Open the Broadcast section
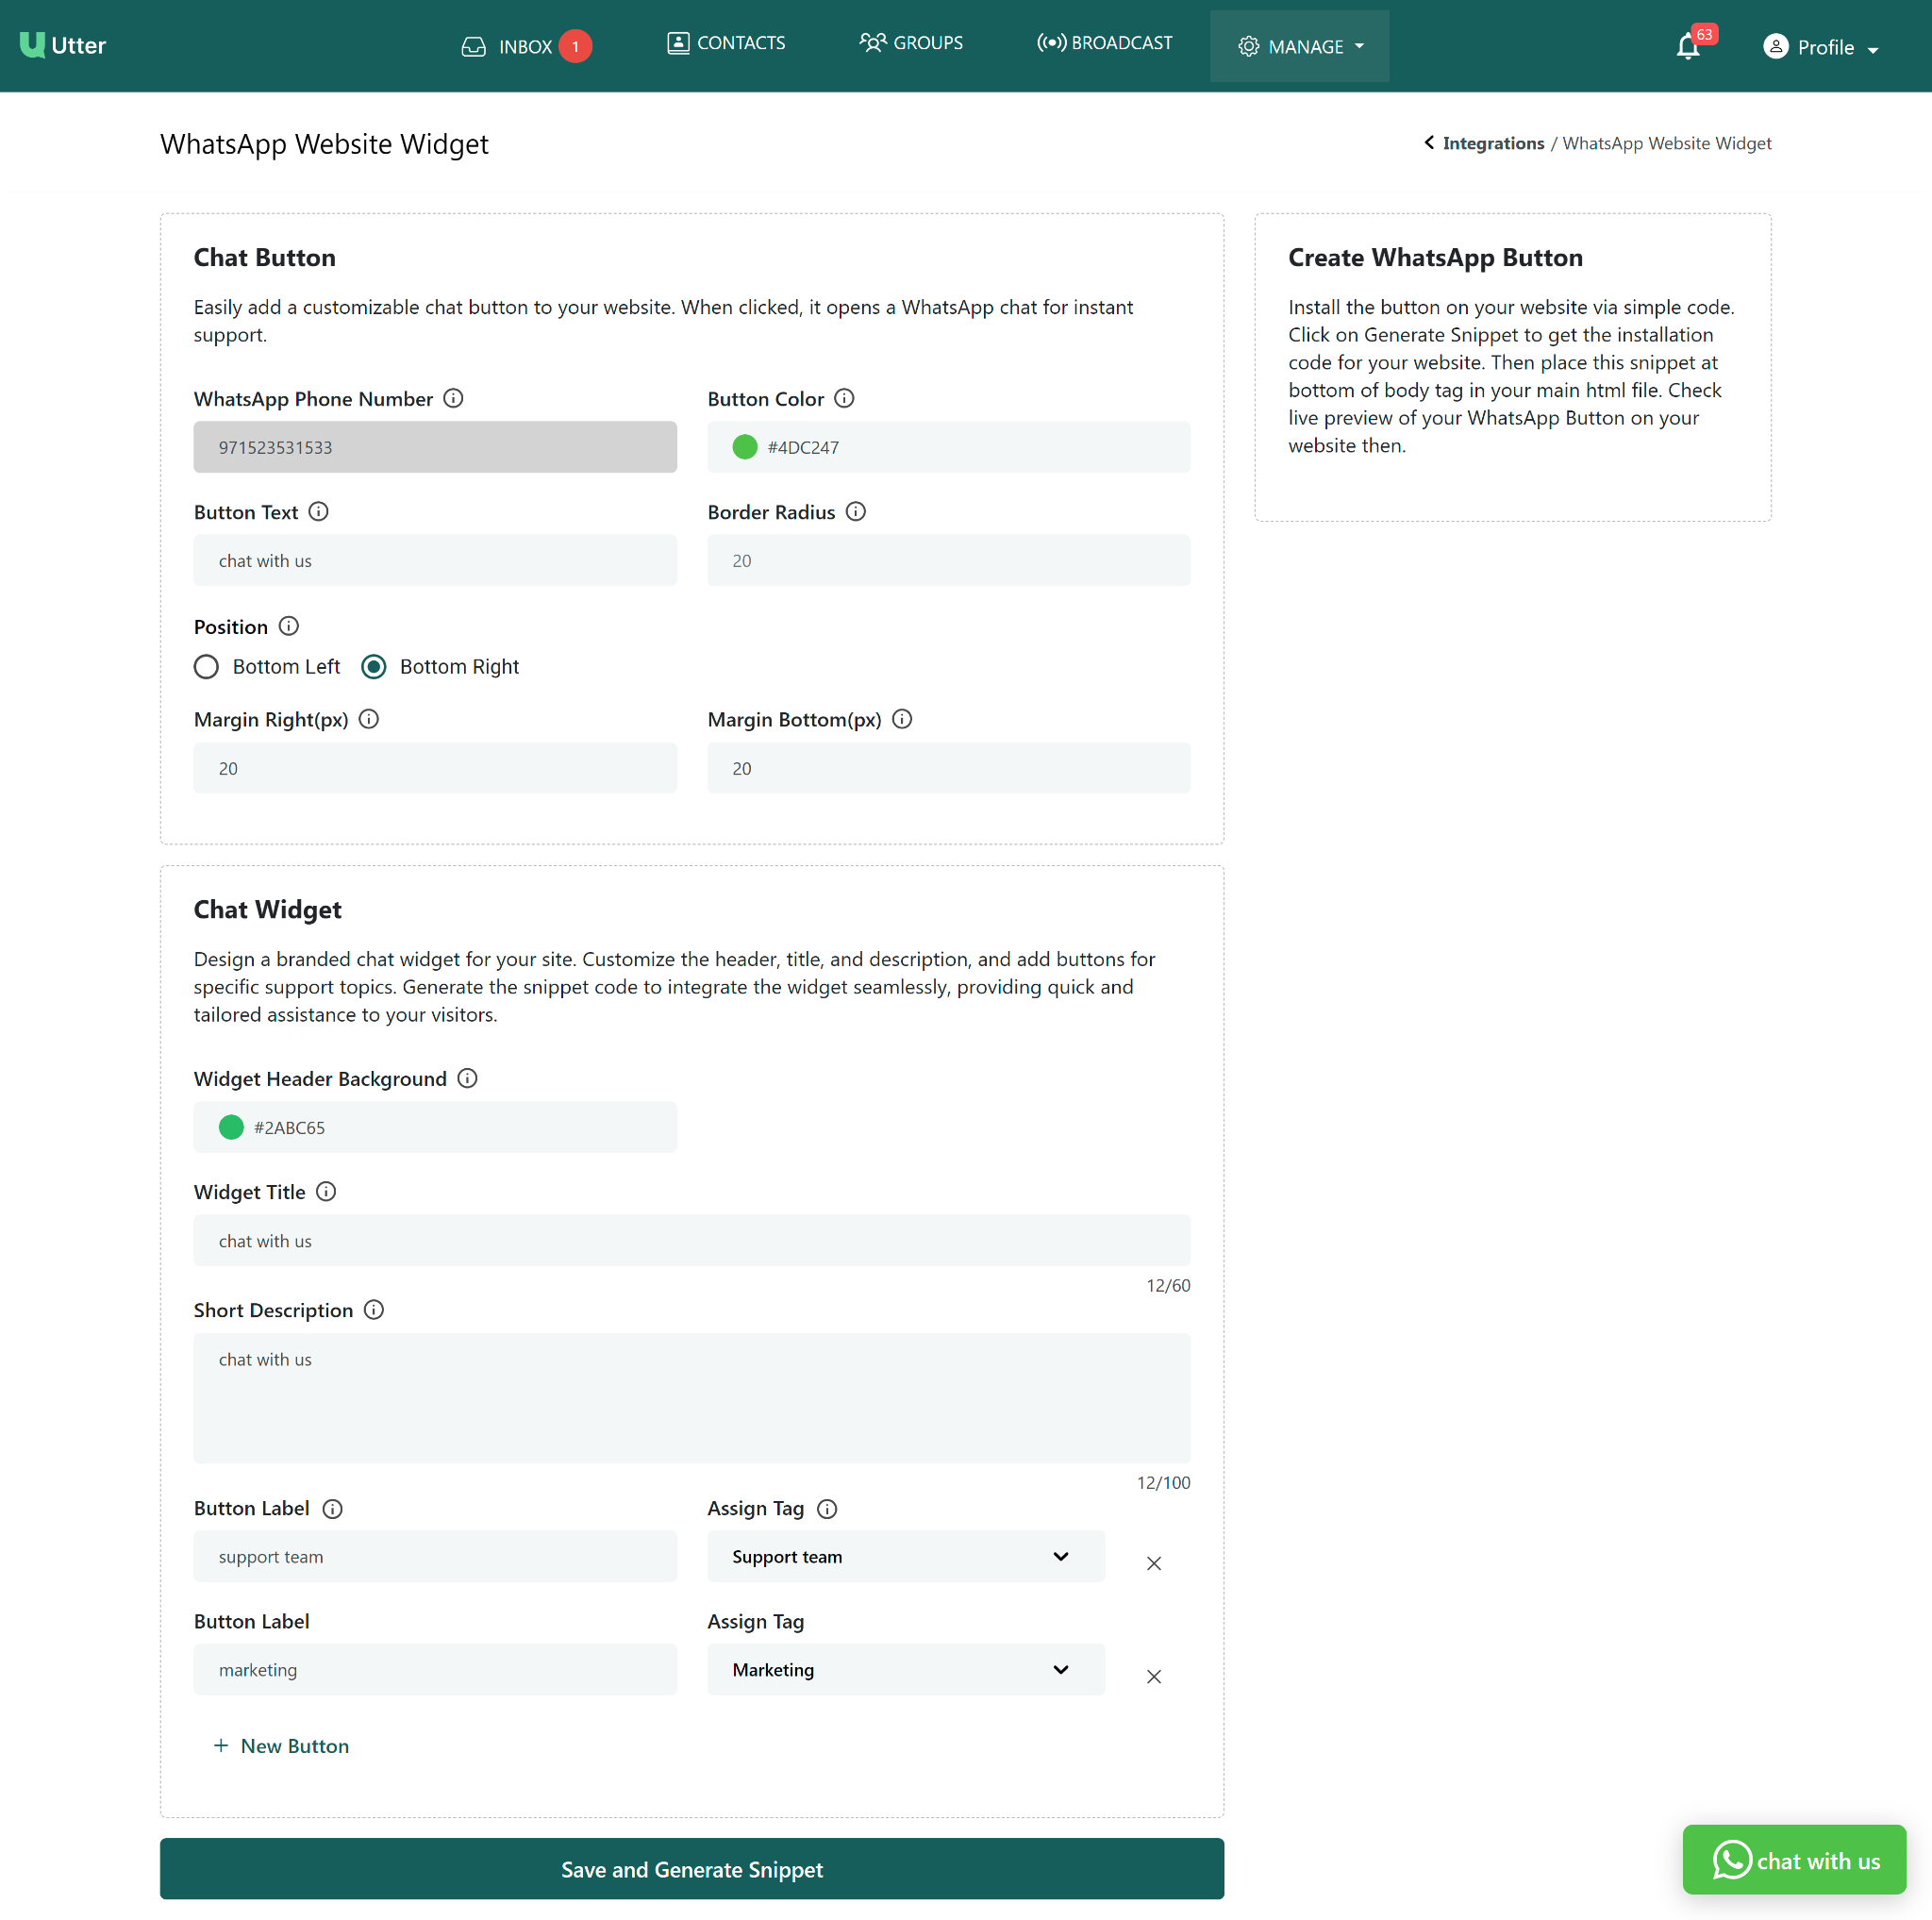Image resolution: width=1932 pixels, height=1920 pixels. point(1104,43)
